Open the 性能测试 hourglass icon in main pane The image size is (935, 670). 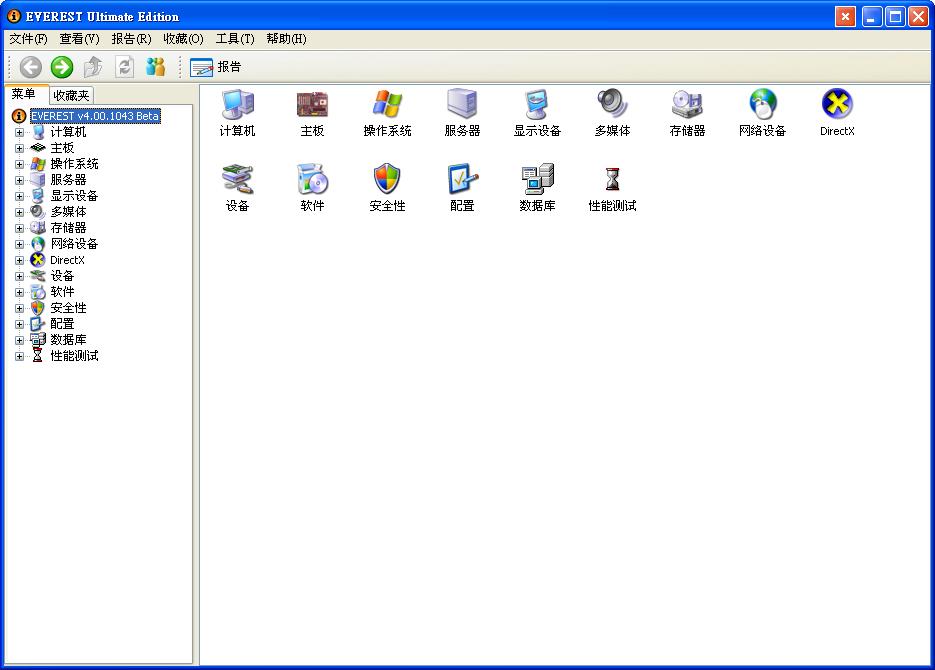(x=612, y=179)
